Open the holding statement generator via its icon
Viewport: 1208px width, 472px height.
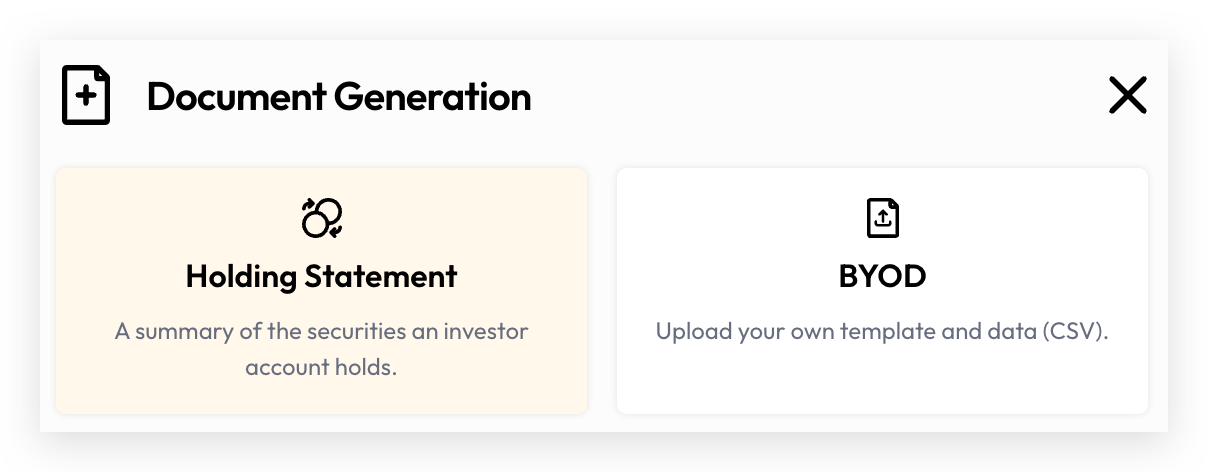click(322, 217)
